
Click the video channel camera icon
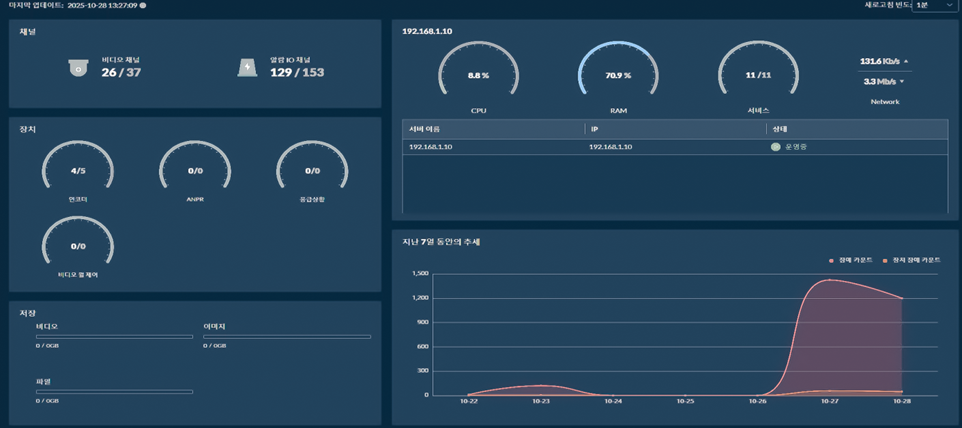[x=78, y=67]
